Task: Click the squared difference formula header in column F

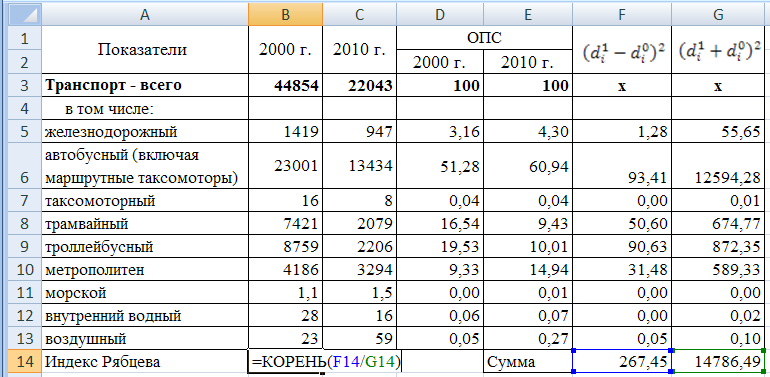Action: [x=622, y=50]
